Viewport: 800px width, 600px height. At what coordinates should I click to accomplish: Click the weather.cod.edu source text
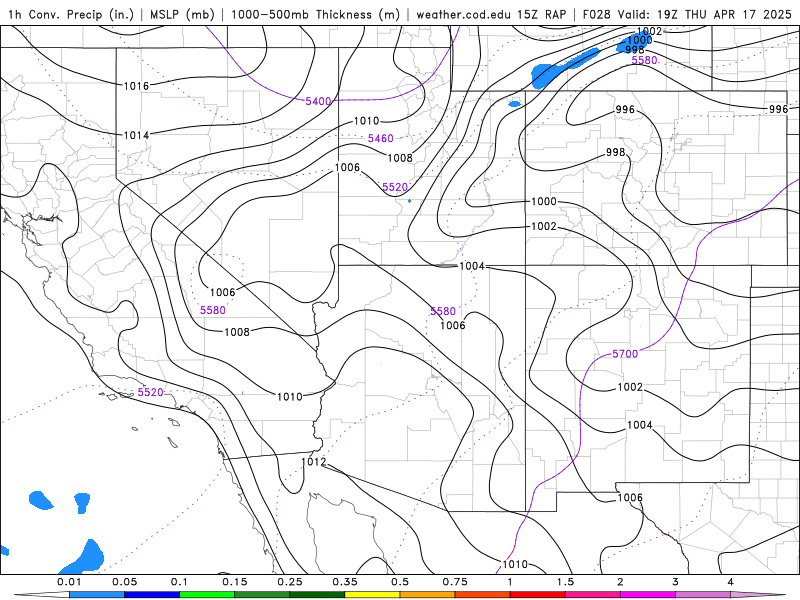click(x=463, y=14)
